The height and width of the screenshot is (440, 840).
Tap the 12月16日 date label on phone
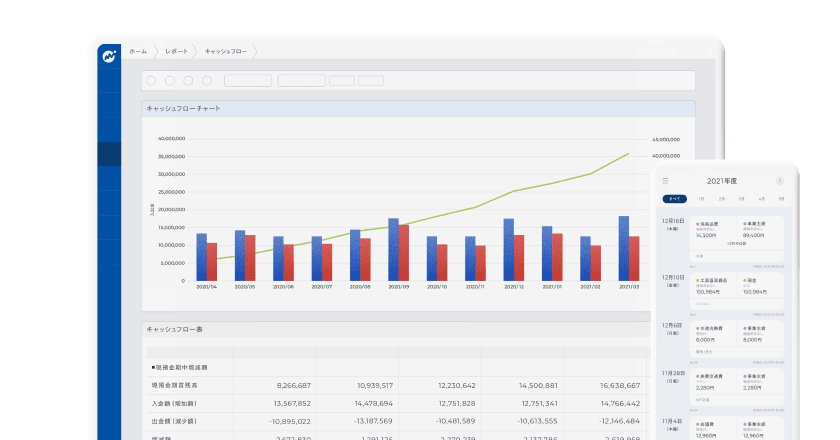(673, 221)
